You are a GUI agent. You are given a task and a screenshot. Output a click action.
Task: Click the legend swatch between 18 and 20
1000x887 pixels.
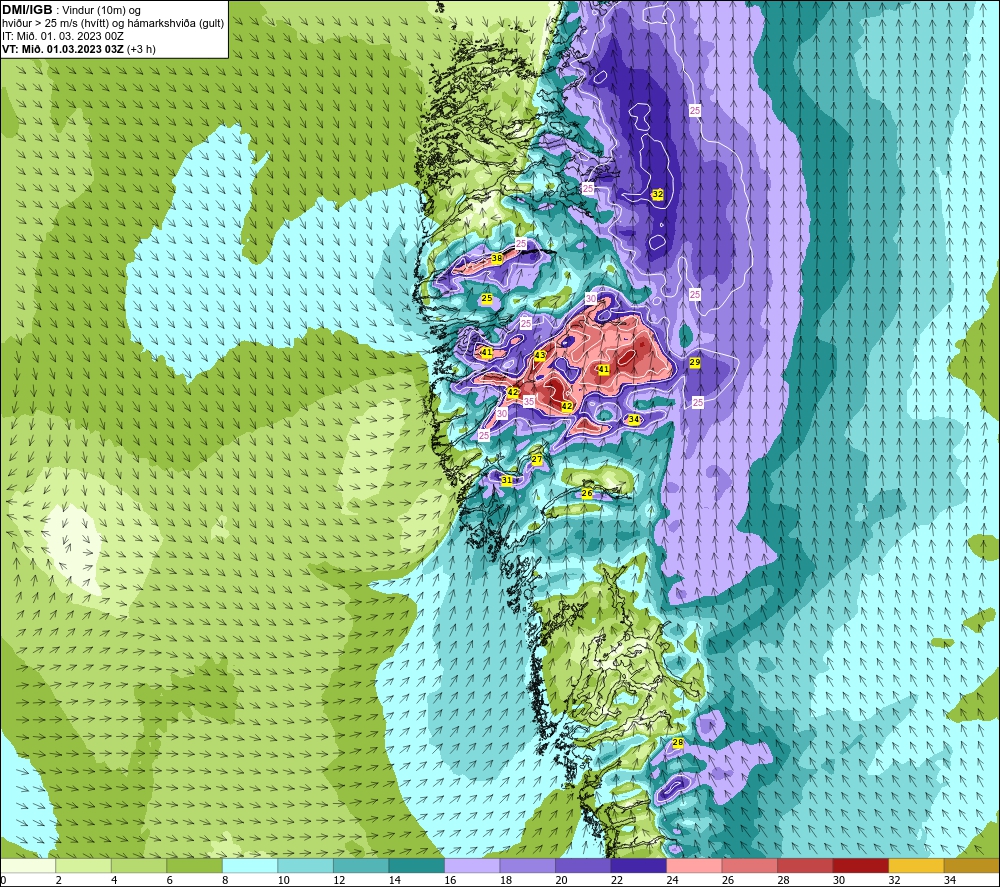coord(527,865)
